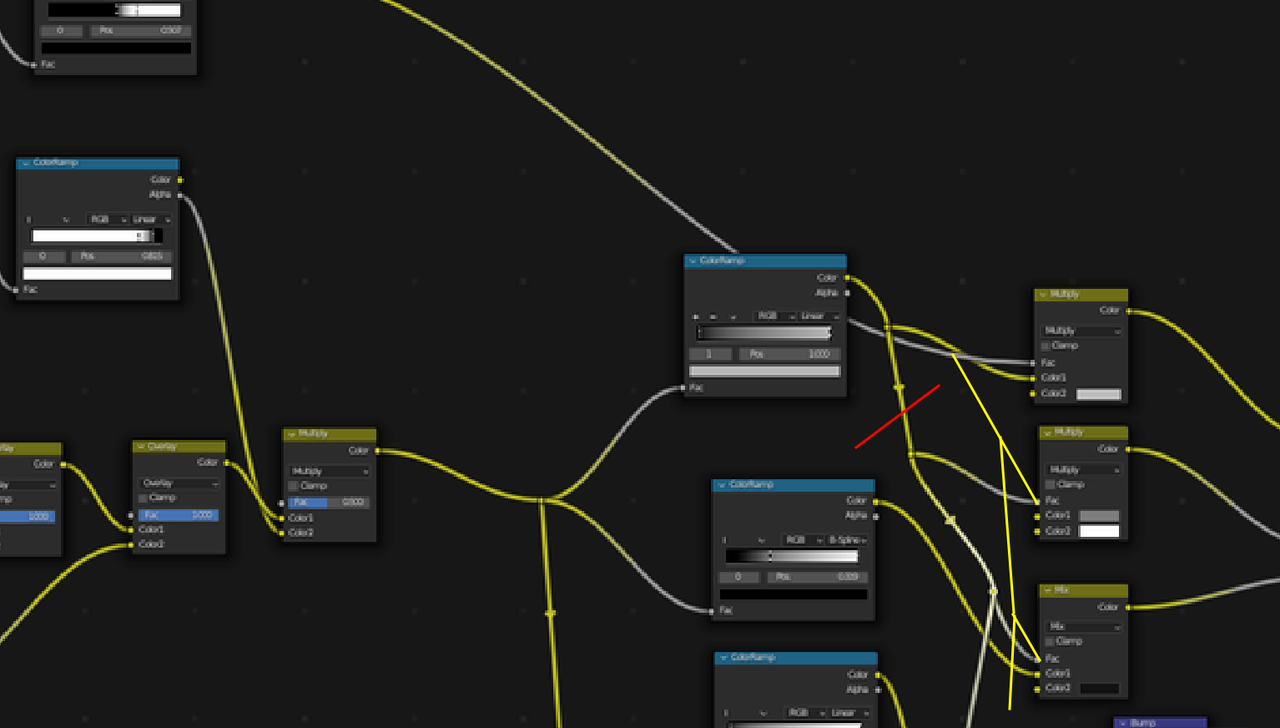Open the white Color2 swatch on Multiply
The image size is (1280, 728).
(1100, 531)
